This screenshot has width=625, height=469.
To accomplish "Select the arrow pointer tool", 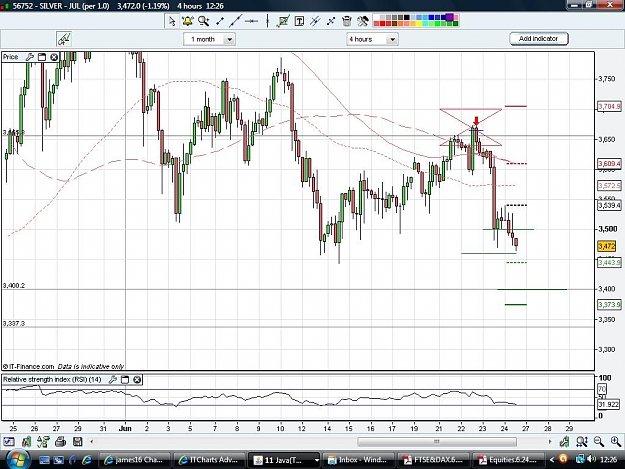I will tap(172, 21).
